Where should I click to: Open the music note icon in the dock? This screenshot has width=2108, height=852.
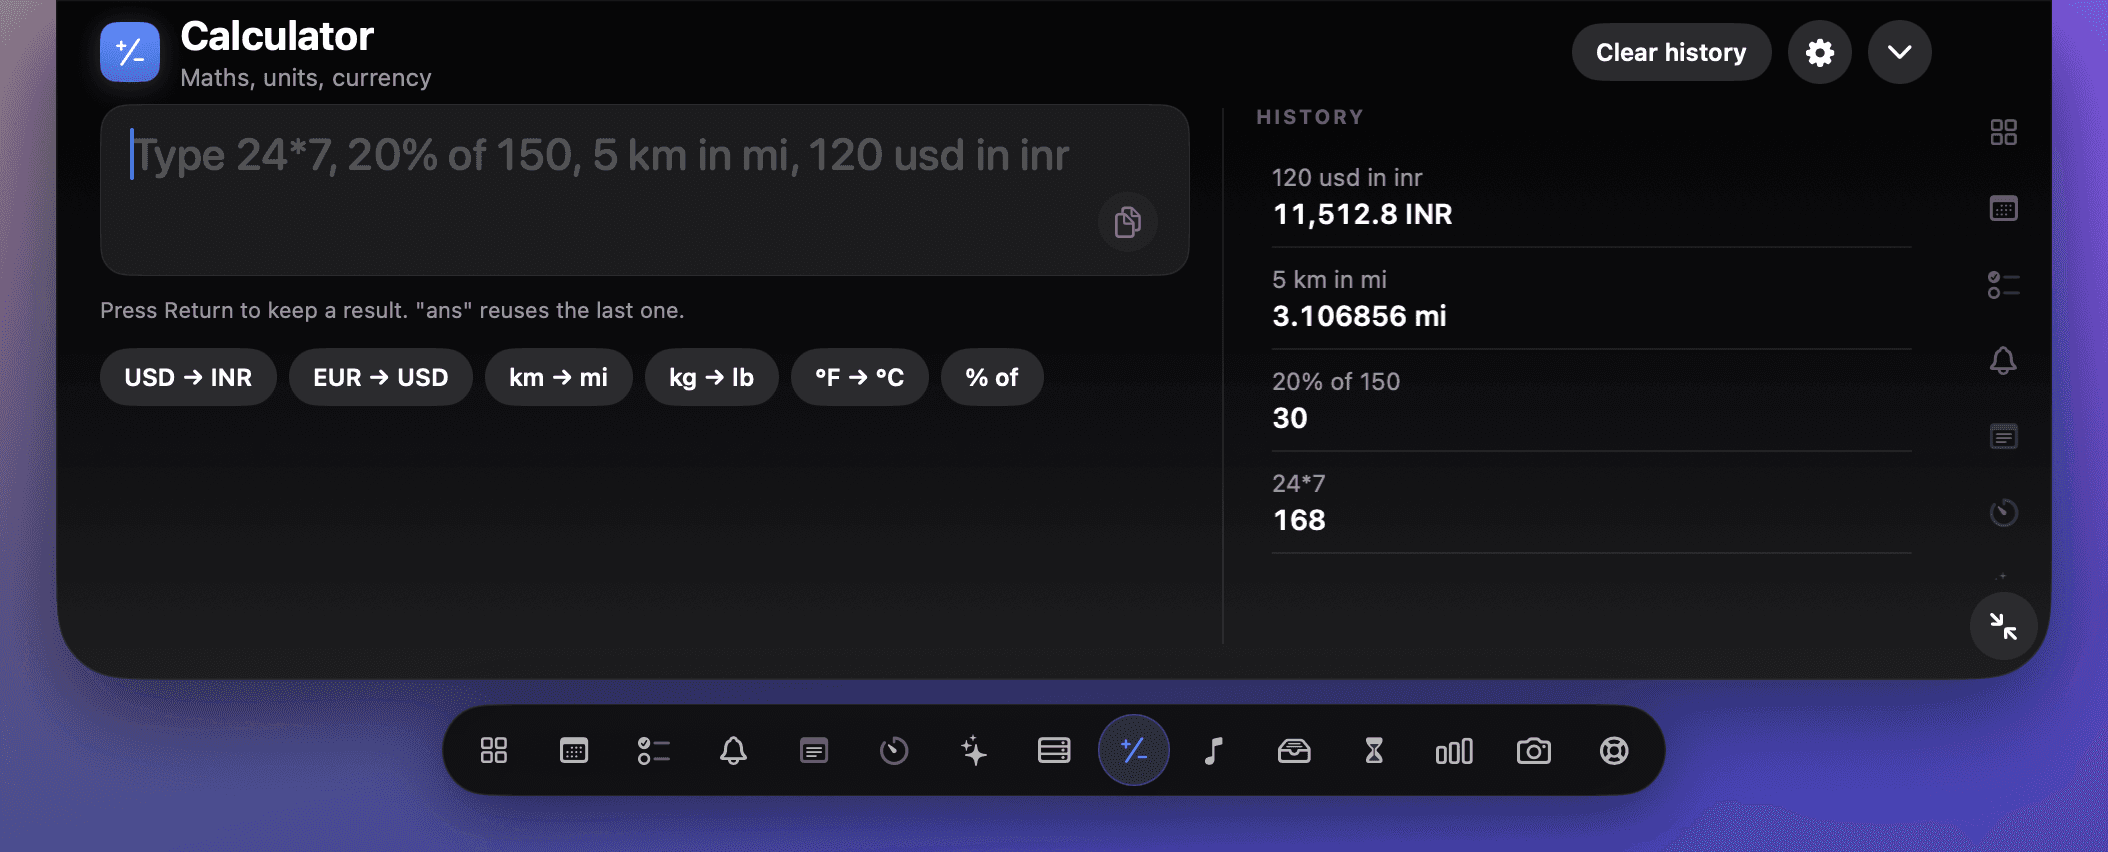(x=1214, y=751)
